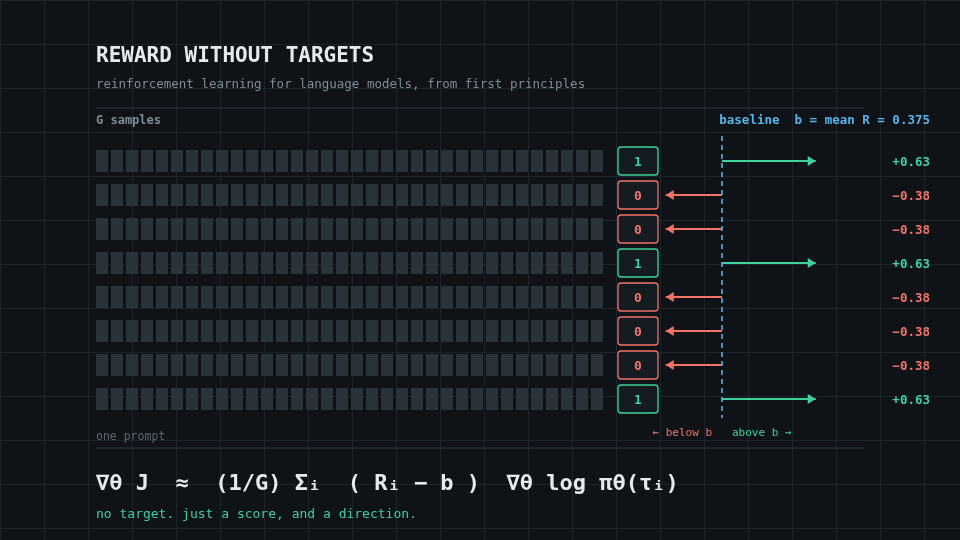Click the 'above b →' legend text
Viewport: 960px width, 540px height.
coord(762,432)
